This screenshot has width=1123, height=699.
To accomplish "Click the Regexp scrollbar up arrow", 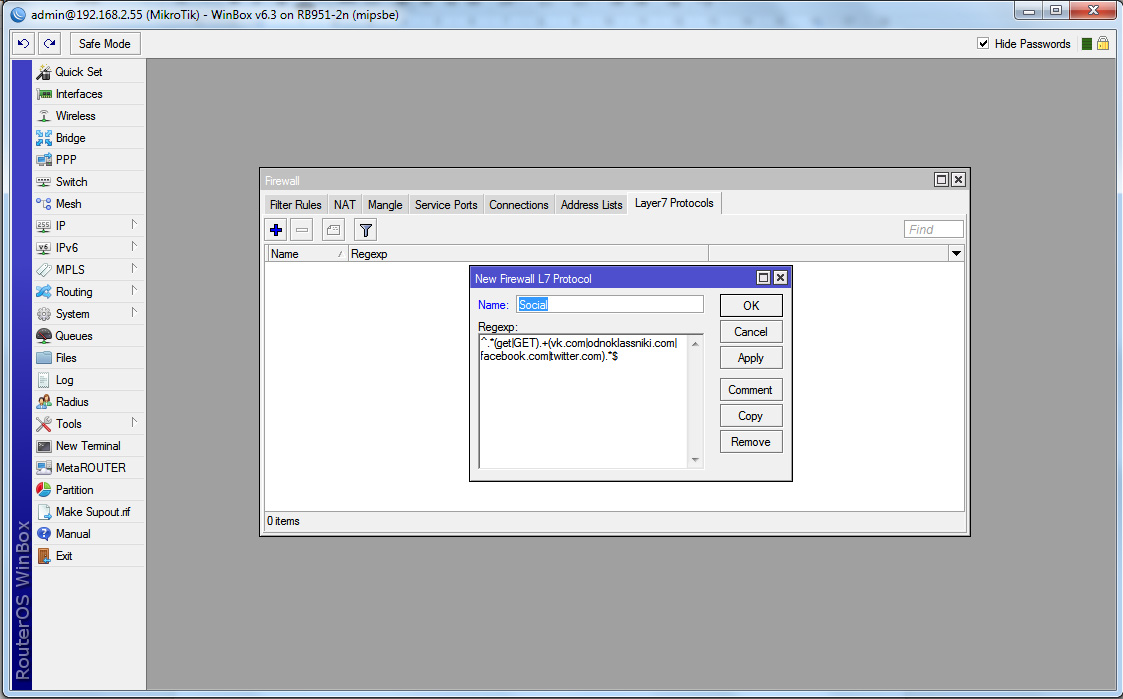I will tap(695, 344).
